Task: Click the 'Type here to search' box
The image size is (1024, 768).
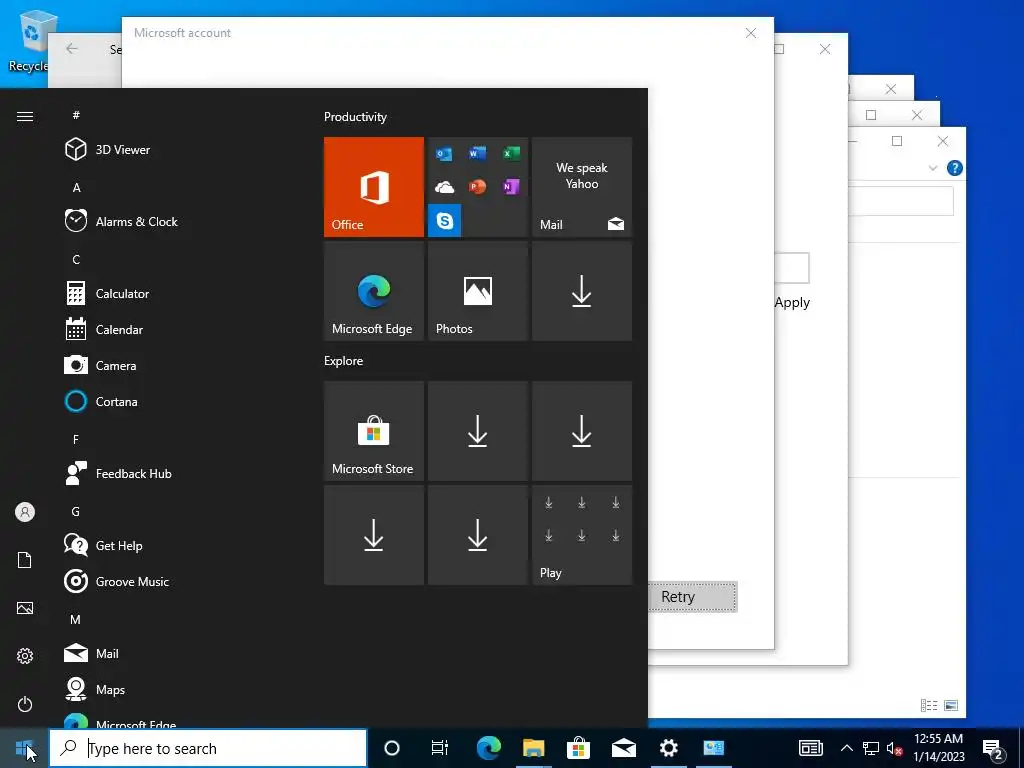Action: [208, 748]
